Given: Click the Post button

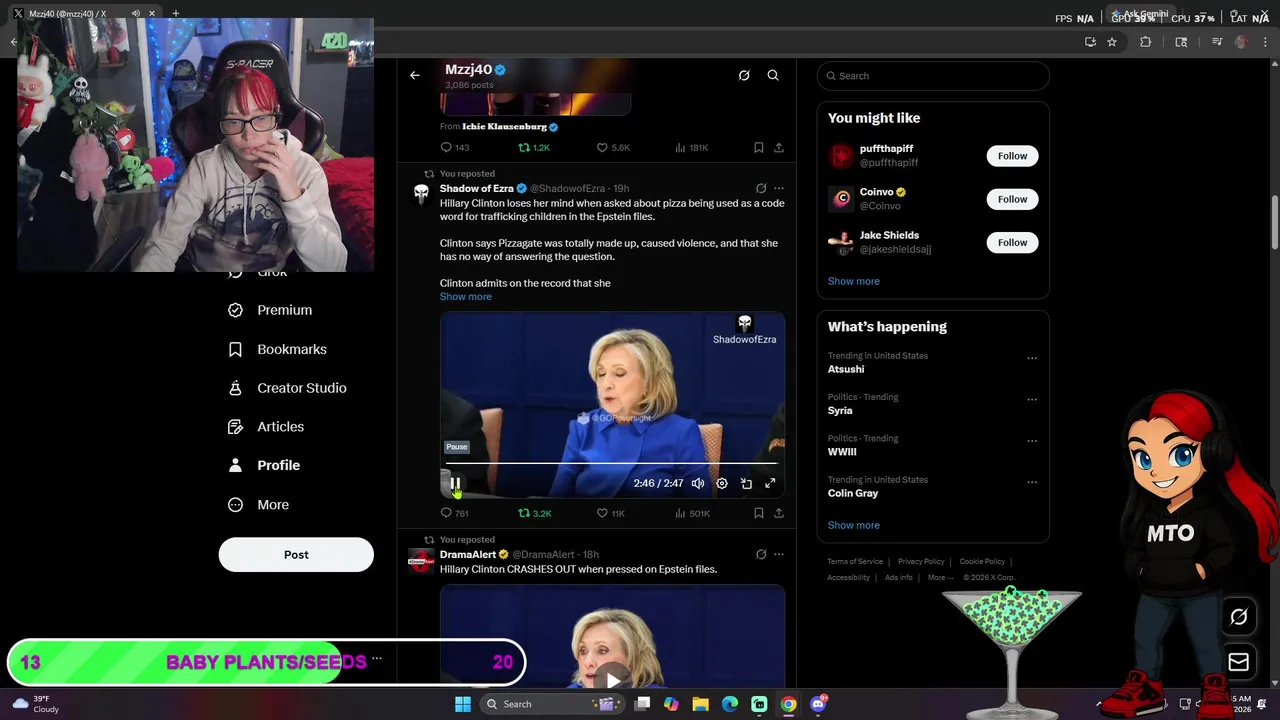Looking at the screenshot, I should pos(296,555).
